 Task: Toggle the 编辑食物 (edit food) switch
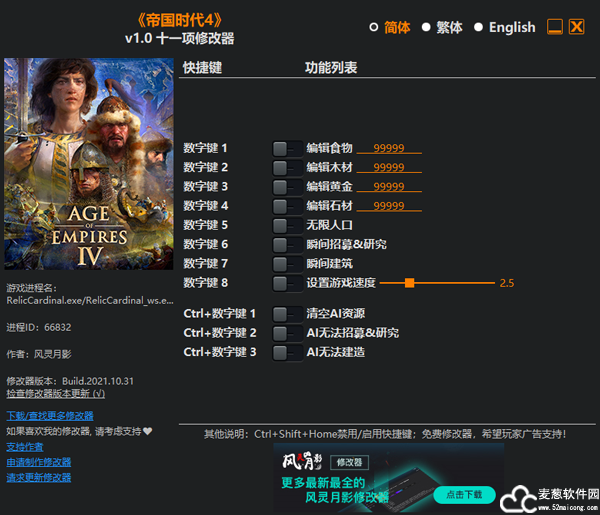click(287, 148)
